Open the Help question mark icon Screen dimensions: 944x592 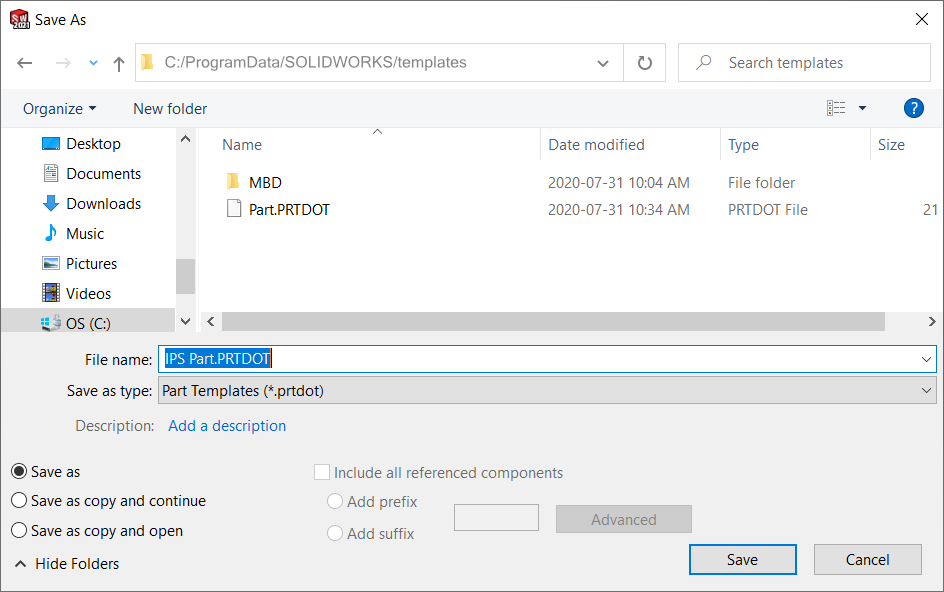coord(912,108)
